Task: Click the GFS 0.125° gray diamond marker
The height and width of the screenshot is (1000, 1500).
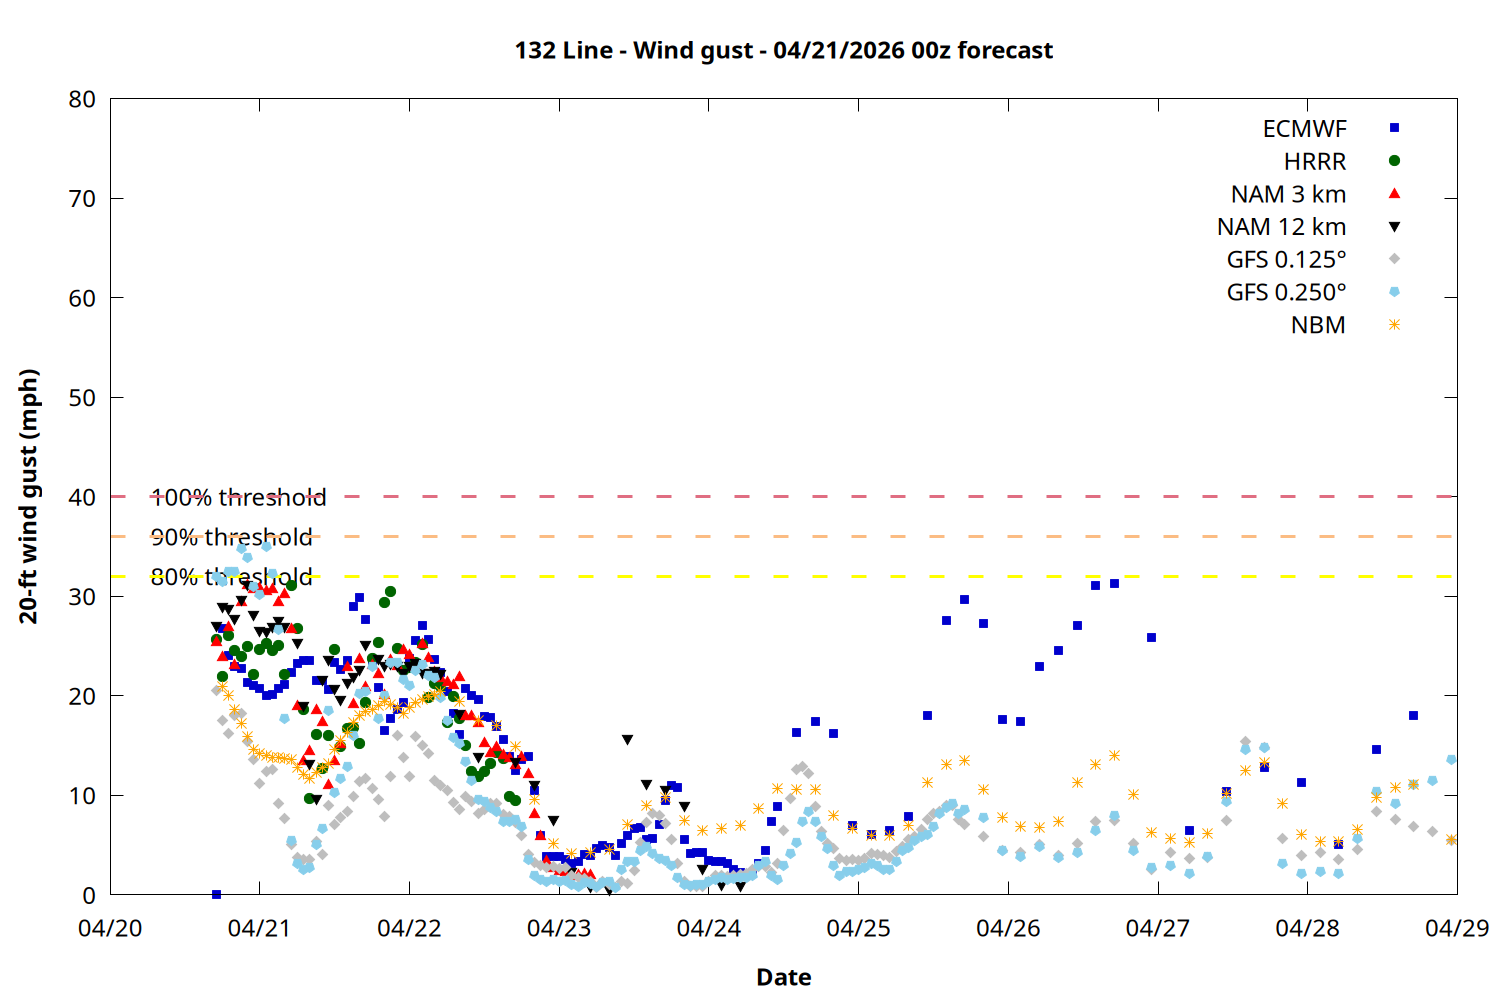Action: coord(1394,259)
